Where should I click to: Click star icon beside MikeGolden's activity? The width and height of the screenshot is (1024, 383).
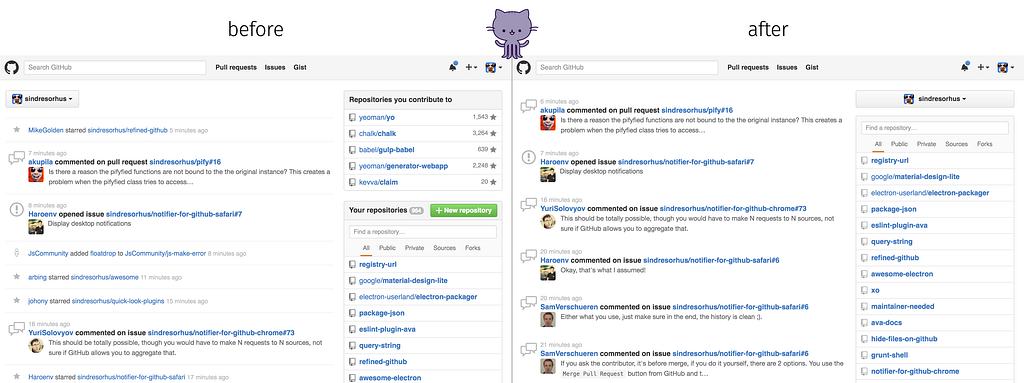click(16, 130)
